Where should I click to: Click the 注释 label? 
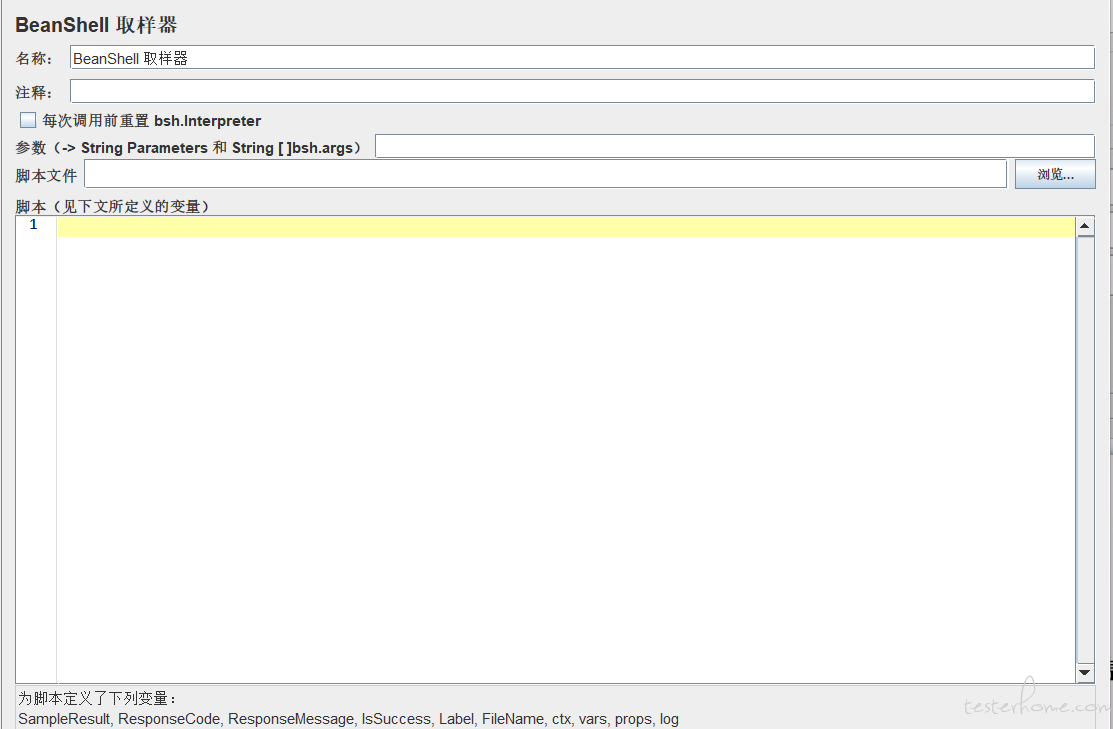pyautogui.click(x=35, y=92)
